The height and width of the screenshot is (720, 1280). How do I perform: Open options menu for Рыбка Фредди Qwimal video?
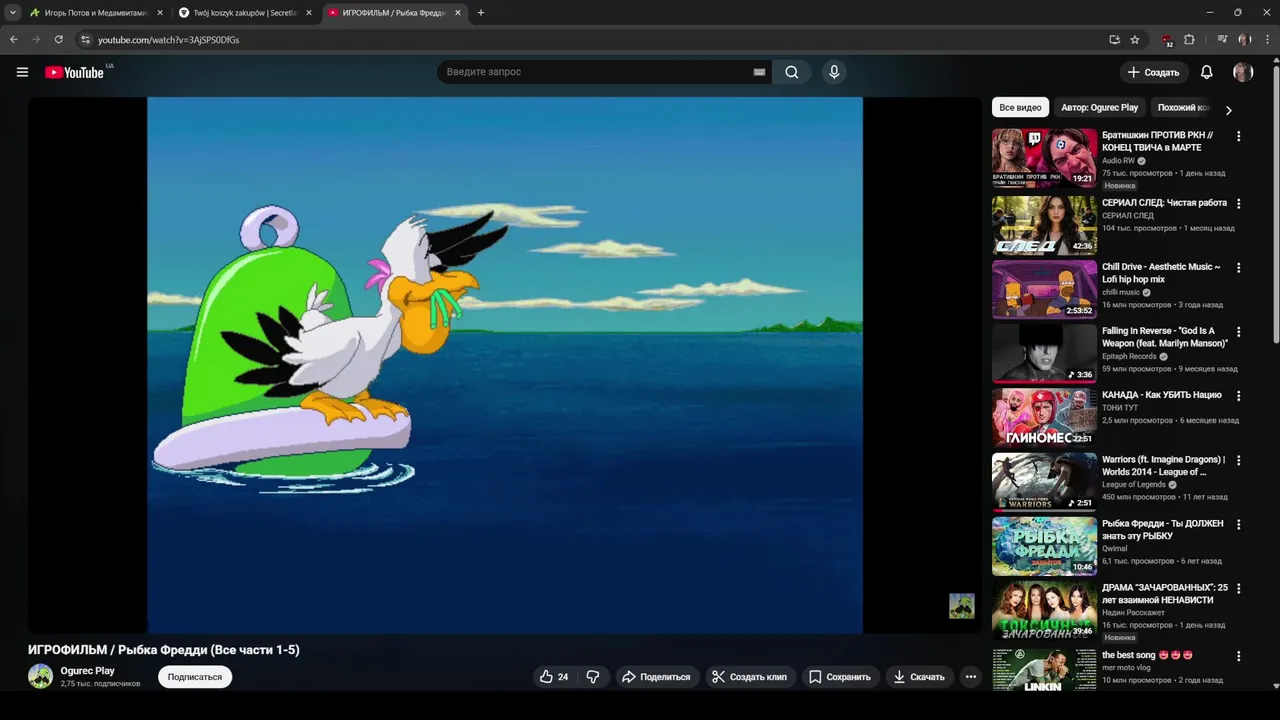[x=1238, y=525]
